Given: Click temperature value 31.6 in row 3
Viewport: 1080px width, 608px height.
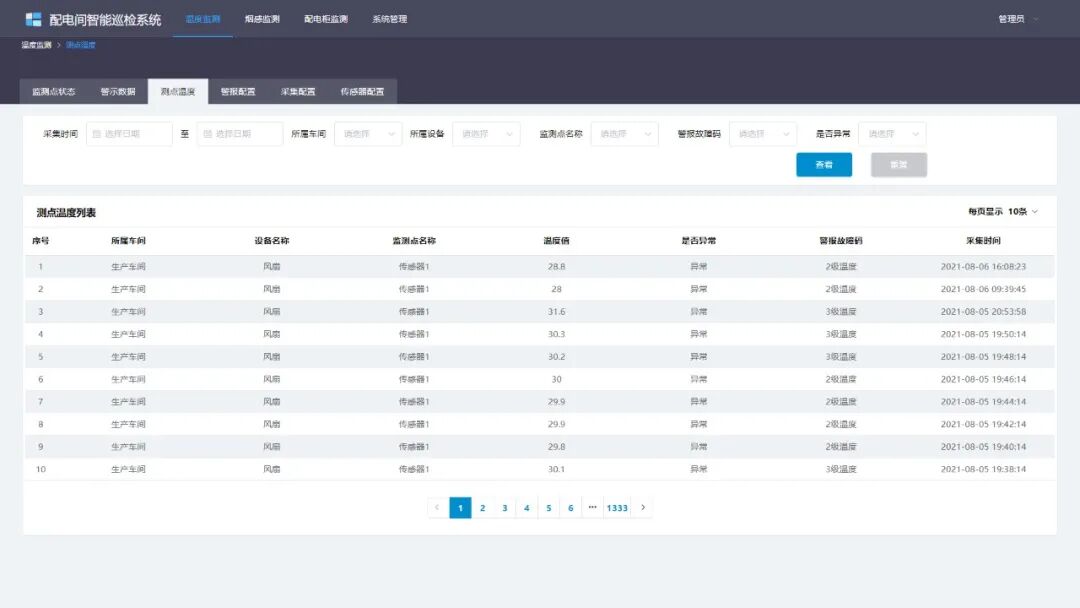Looking at the screenshot, I should (557, 312).
